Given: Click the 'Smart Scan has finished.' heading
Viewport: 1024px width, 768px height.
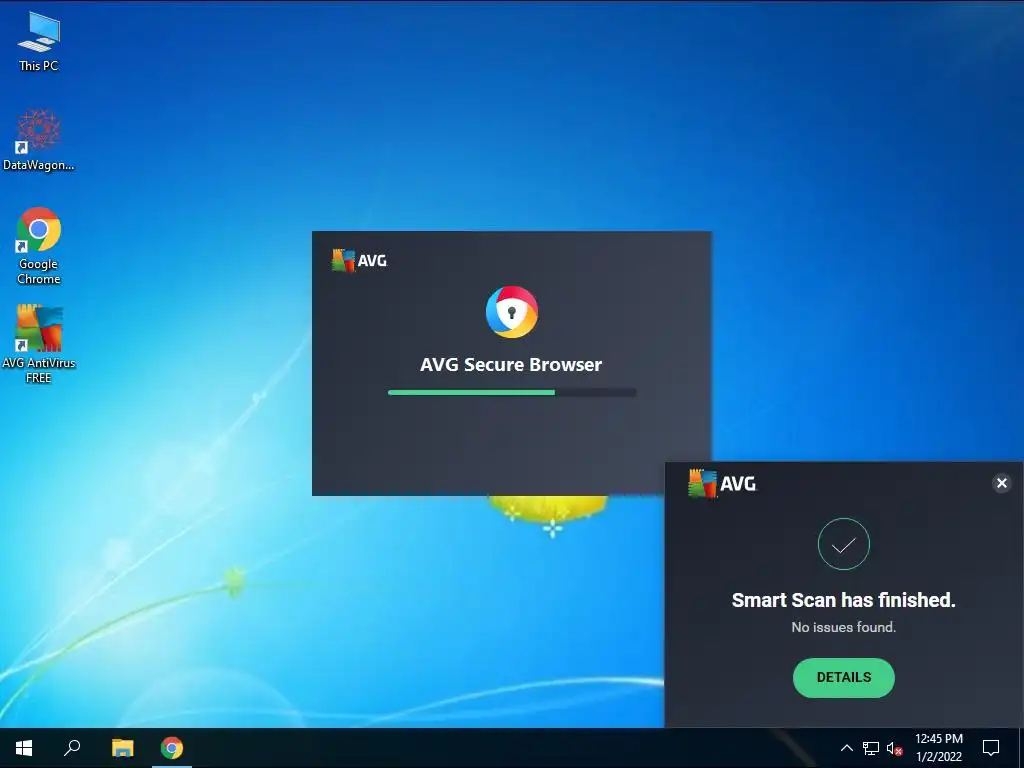Looking at the screenshot, I should tap(843, 600).
